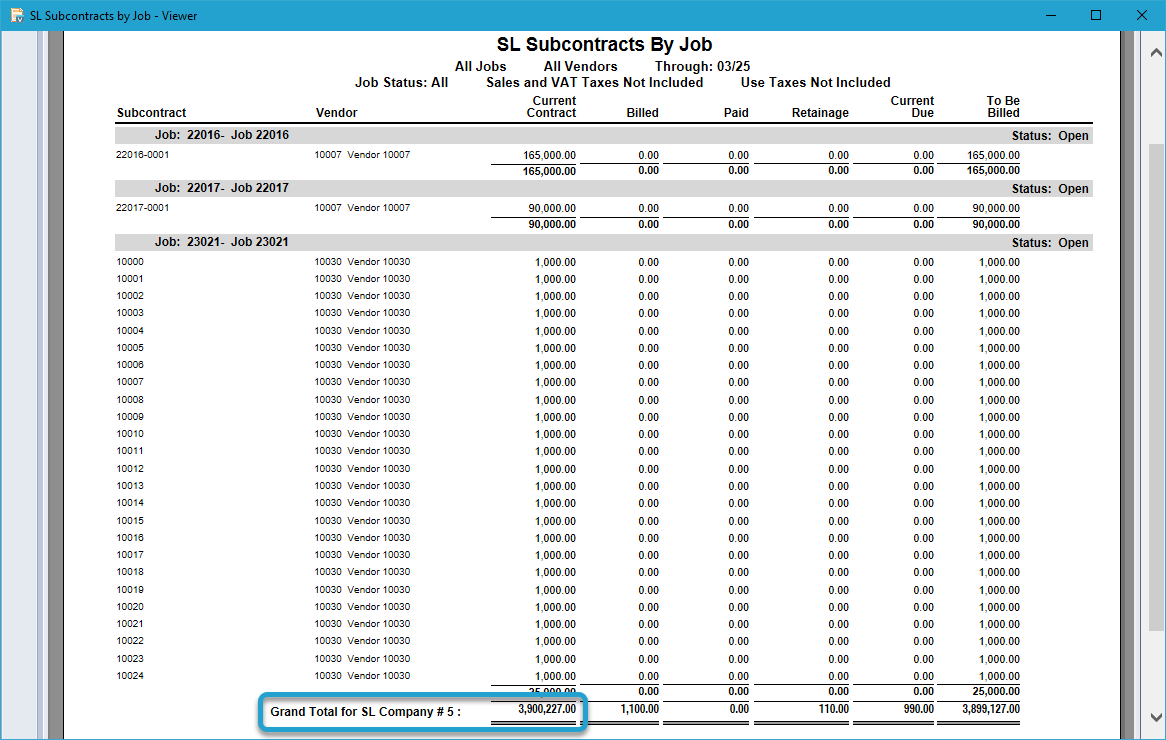Click 'Vendor 10007' in row 22016-0001

[x=379, y=155]
